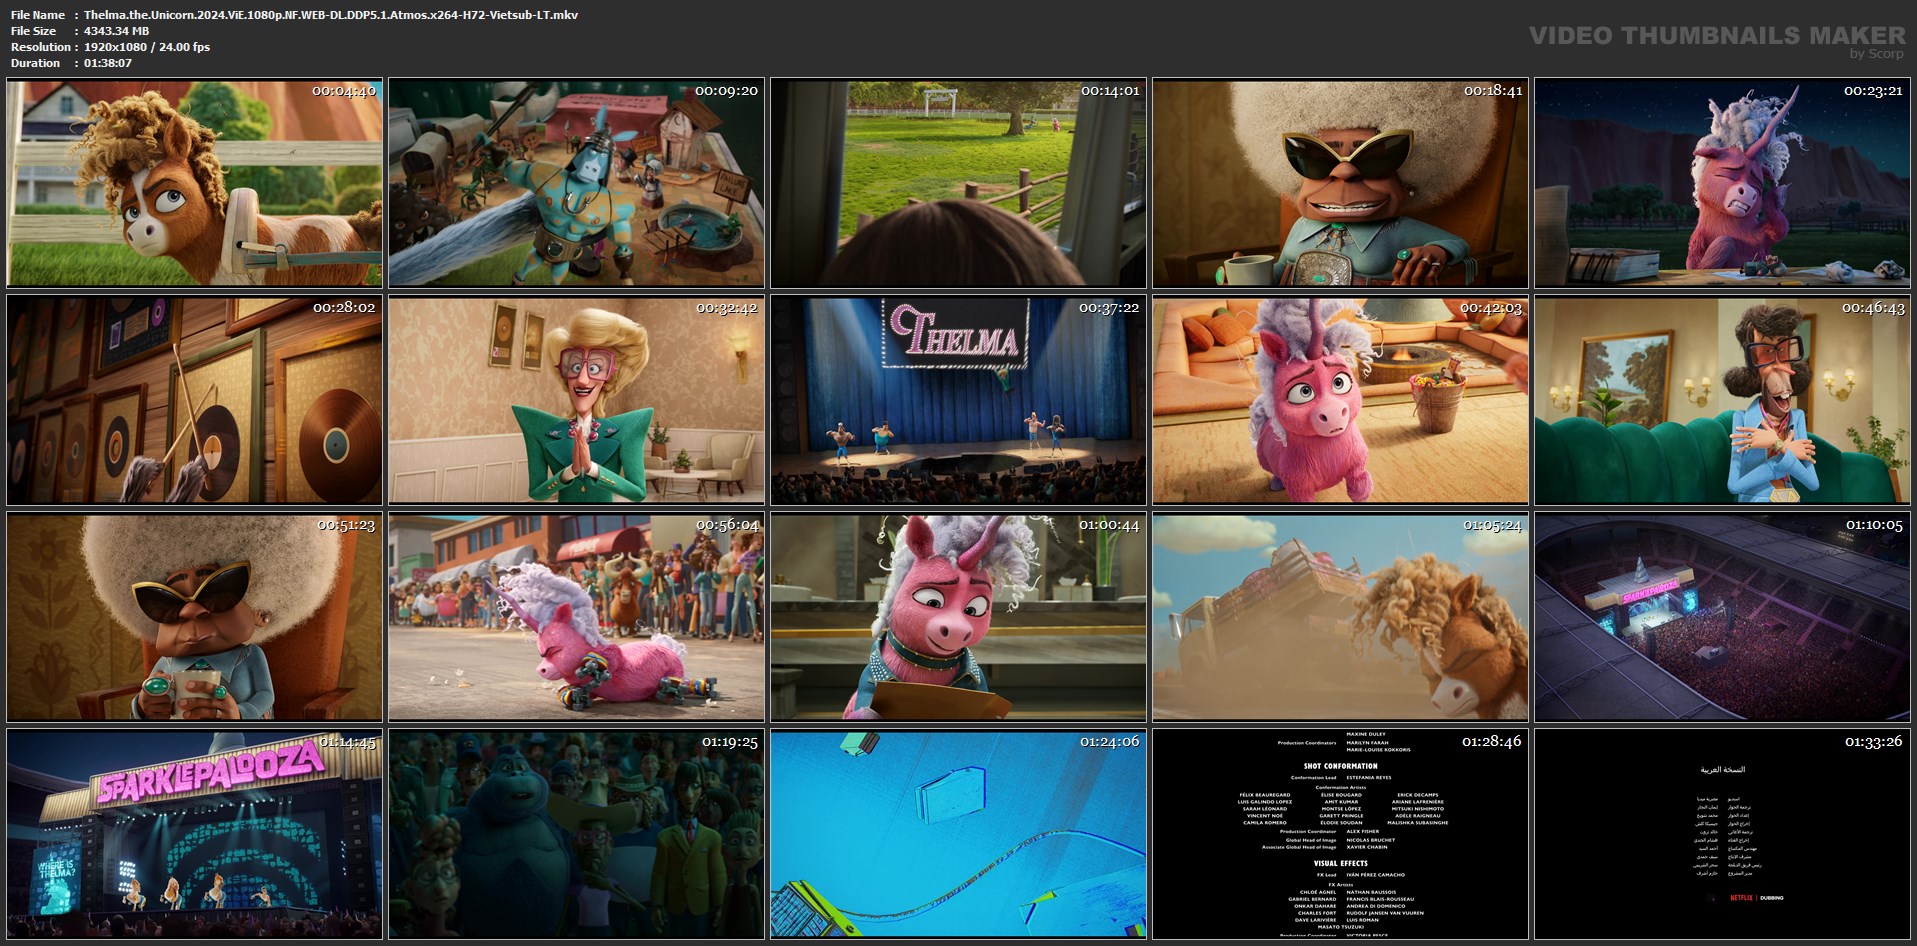1917x946 pixels.
Task: Select the 00:23:21 night unicorn thumbnail
Action: click(x=1722, y=183)
